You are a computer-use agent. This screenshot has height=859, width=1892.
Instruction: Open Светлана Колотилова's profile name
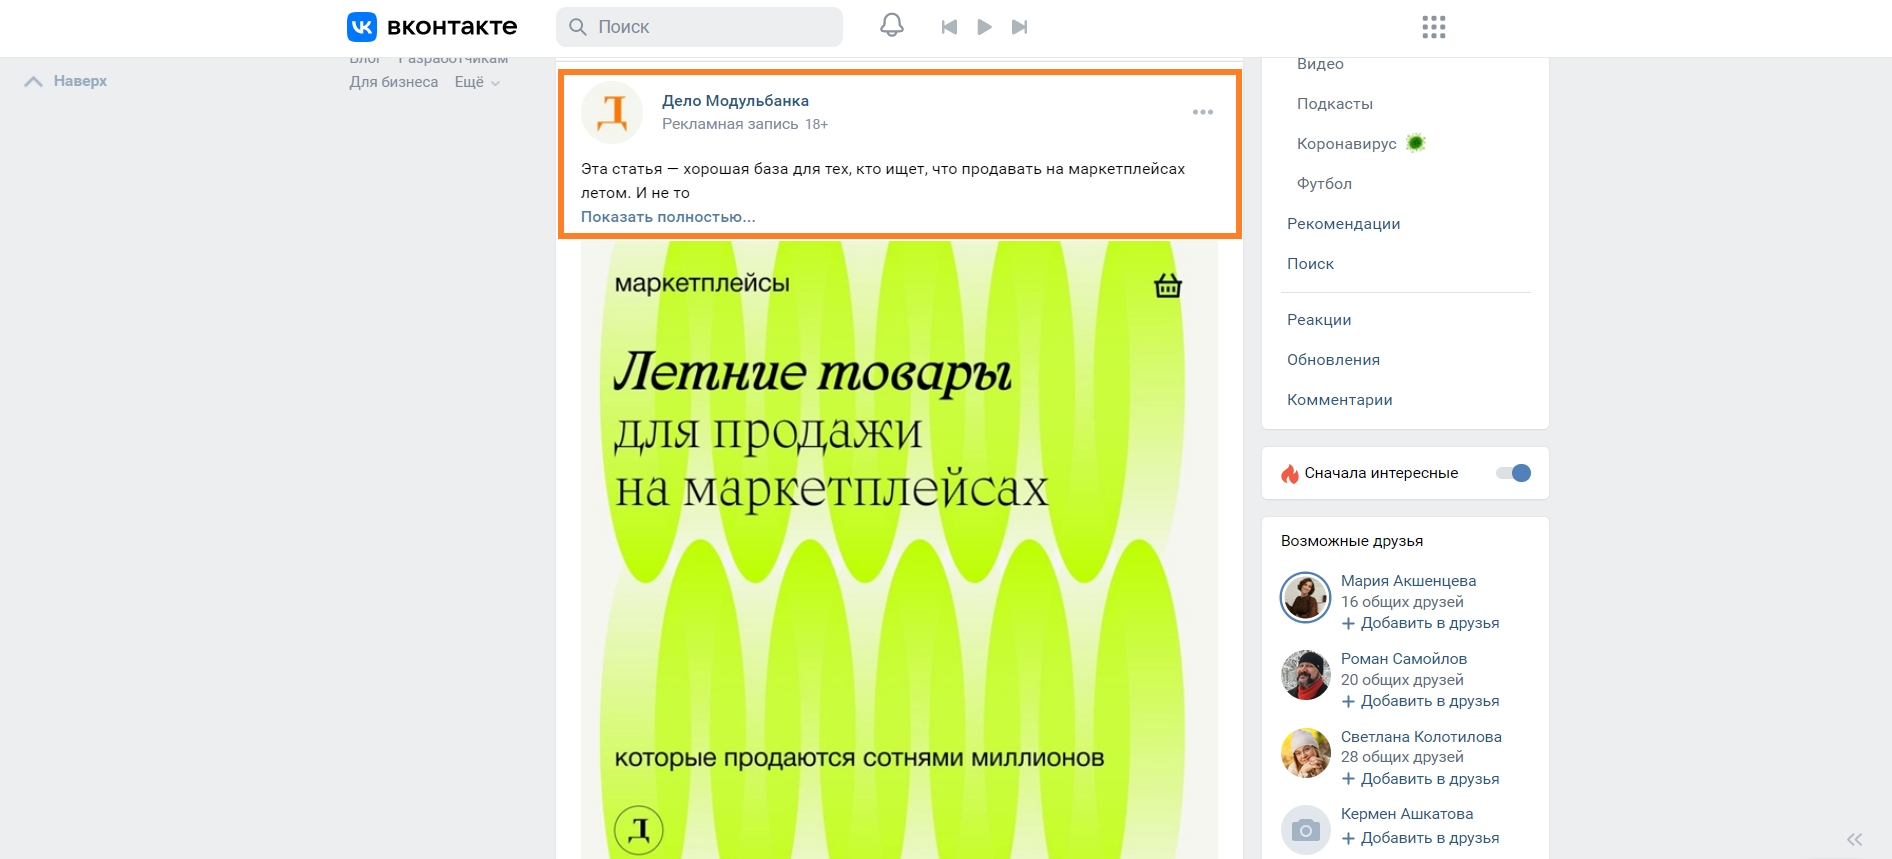coord(1421,737)
